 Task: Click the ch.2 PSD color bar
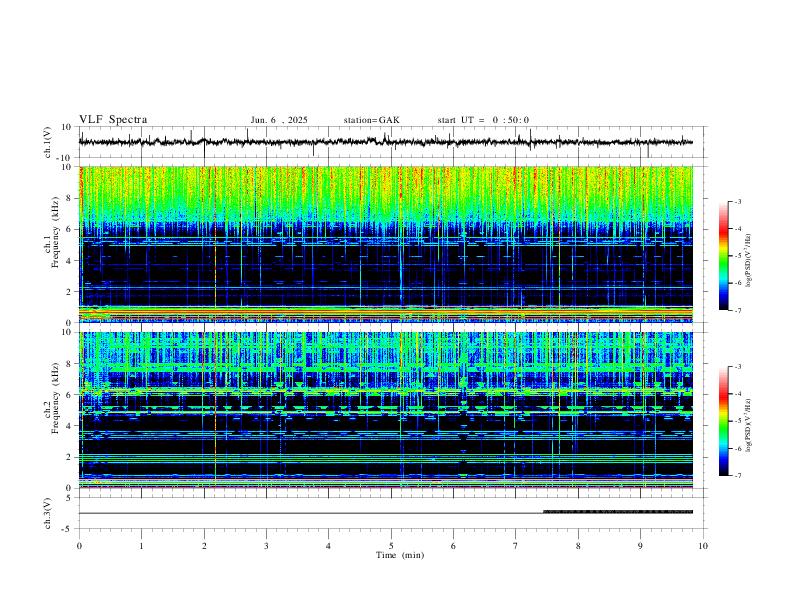pos(723,421)
